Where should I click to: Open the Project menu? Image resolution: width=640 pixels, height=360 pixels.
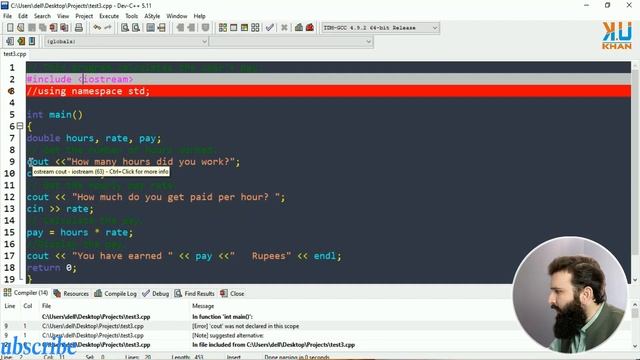pos(84,16)
